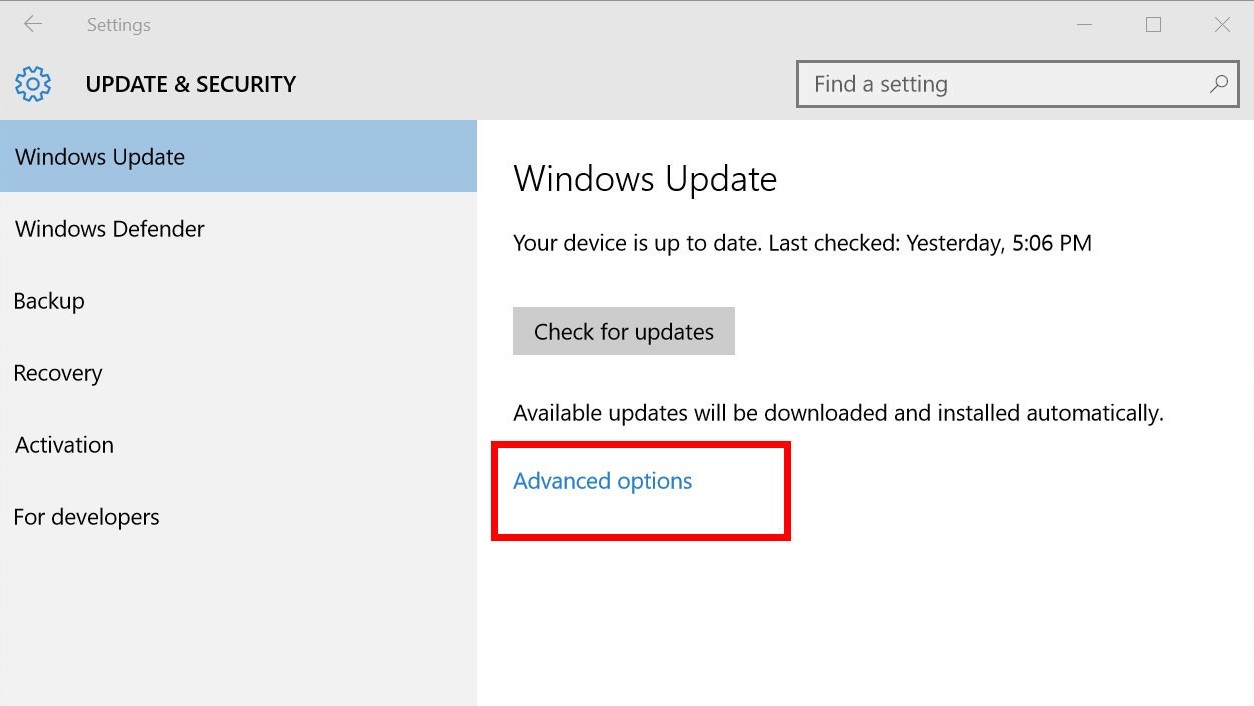1254x706 pixels.
Task: Open the Windows Defender section
Action: click(238, 228)
